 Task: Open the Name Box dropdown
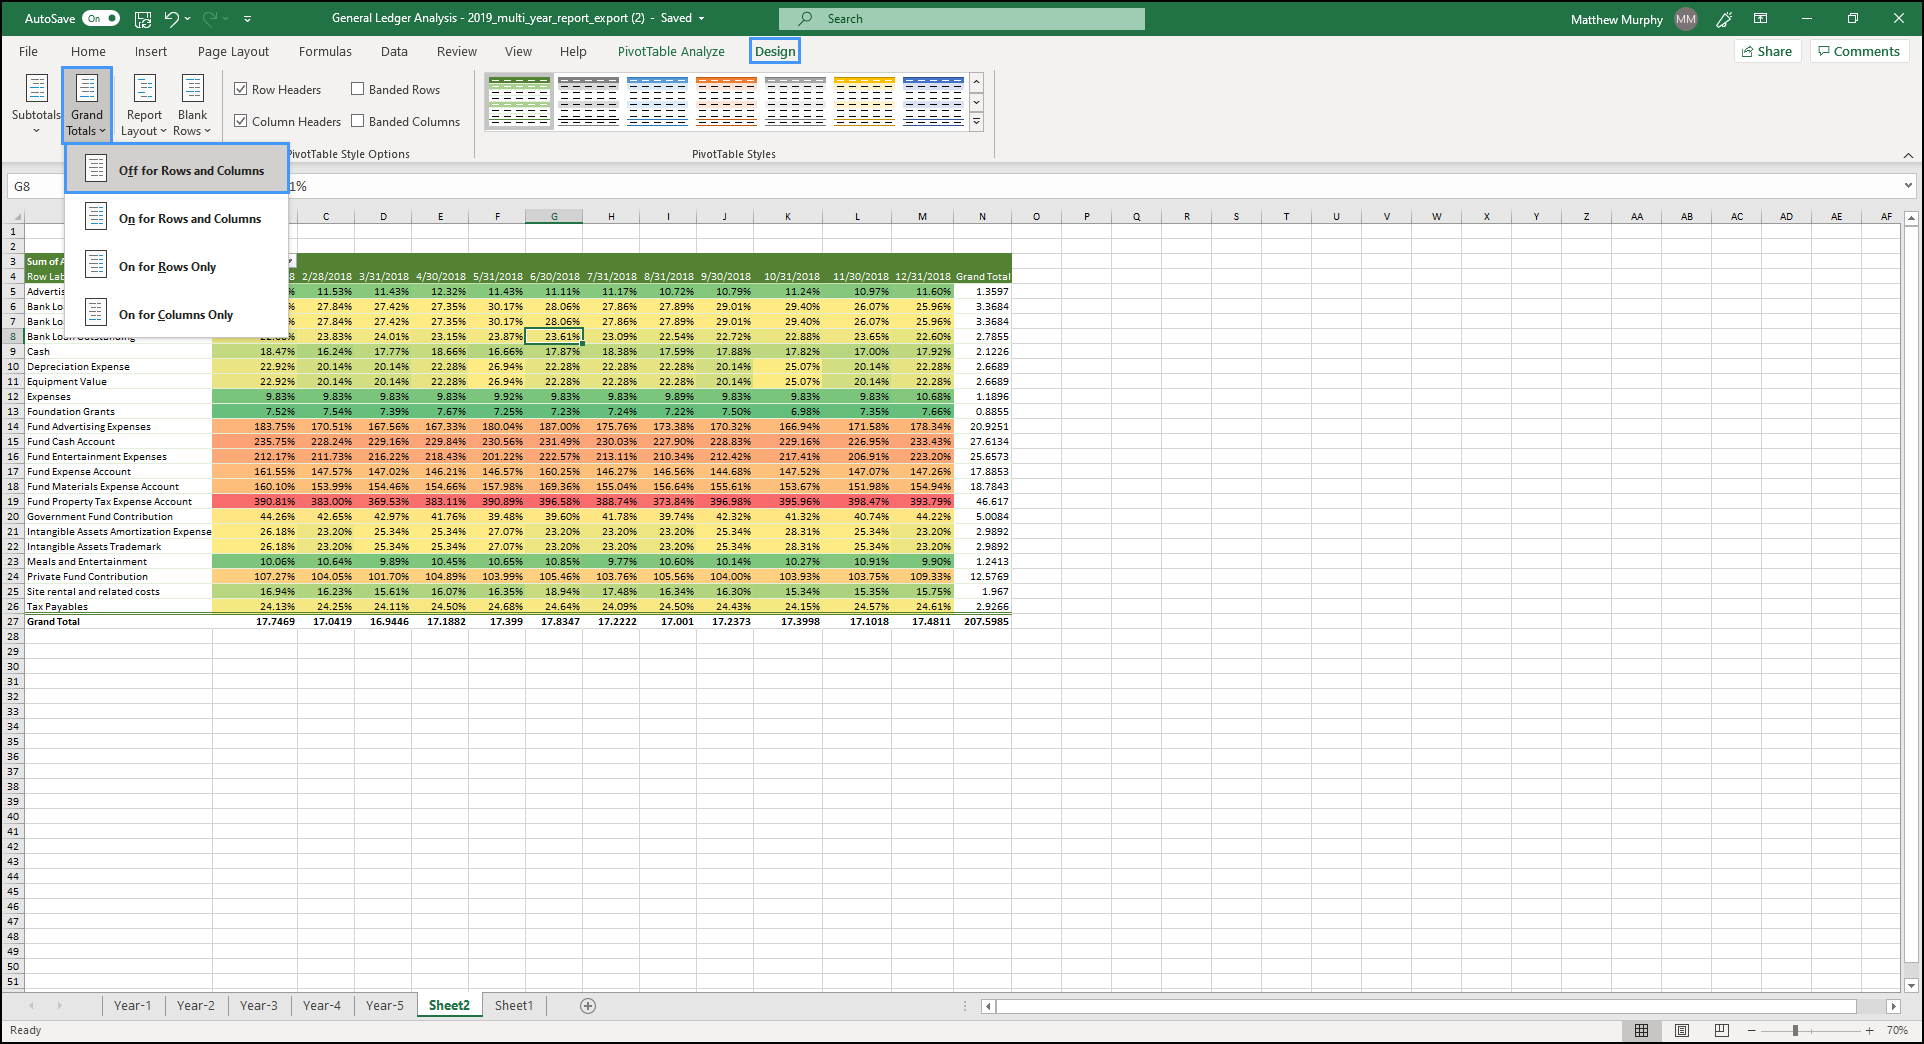coord(62,186)
